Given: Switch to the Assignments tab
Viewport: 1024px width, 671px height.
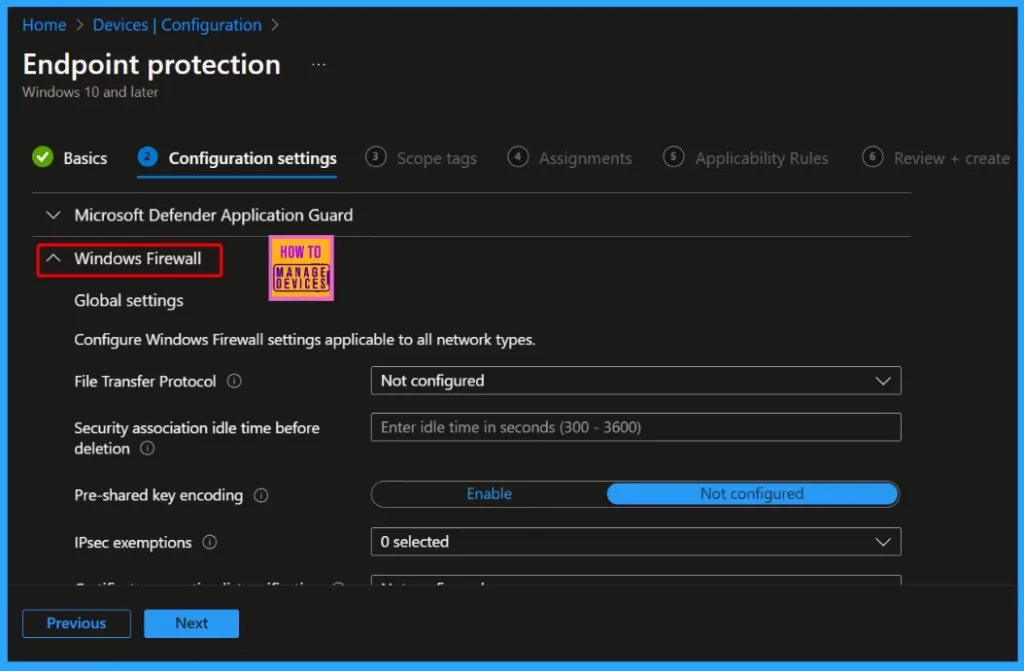Looking at the screenshot, I should pyautogui.click(x=584, y=158).
